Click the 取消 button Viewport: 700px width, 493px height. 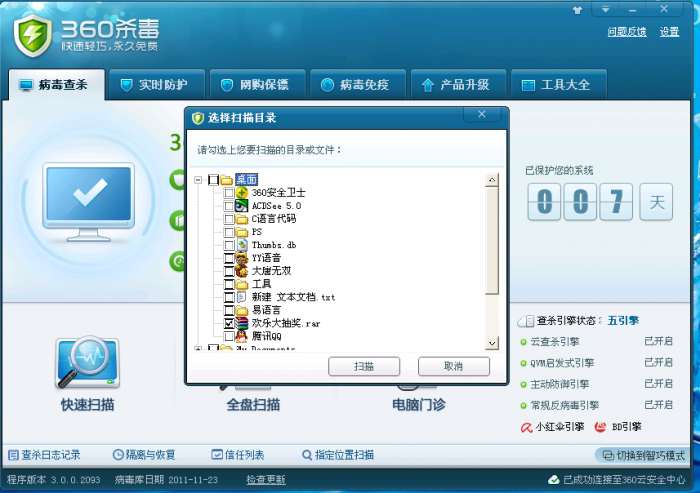coord(454,367)
